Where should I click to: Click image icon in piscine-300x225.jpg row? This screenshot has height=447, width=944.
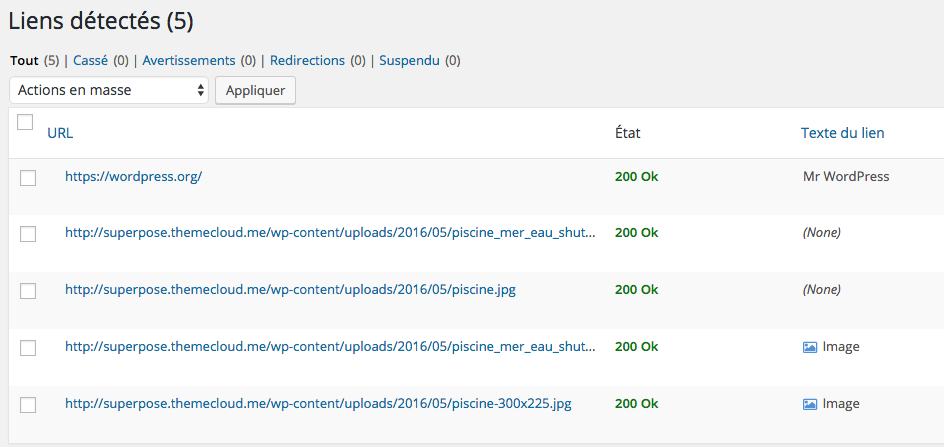point(810,404)
